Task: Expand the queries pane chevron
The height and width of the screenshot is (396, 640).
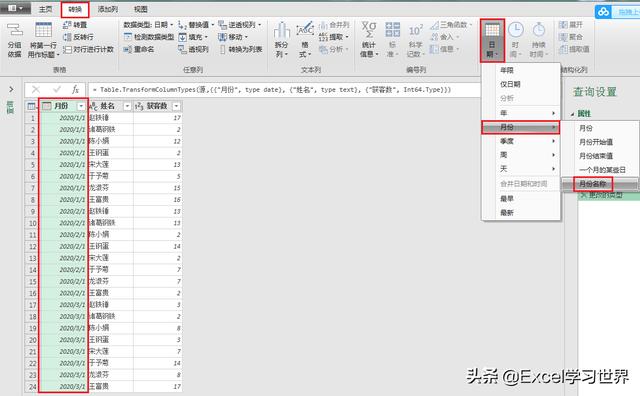Action: coord(11,89)
